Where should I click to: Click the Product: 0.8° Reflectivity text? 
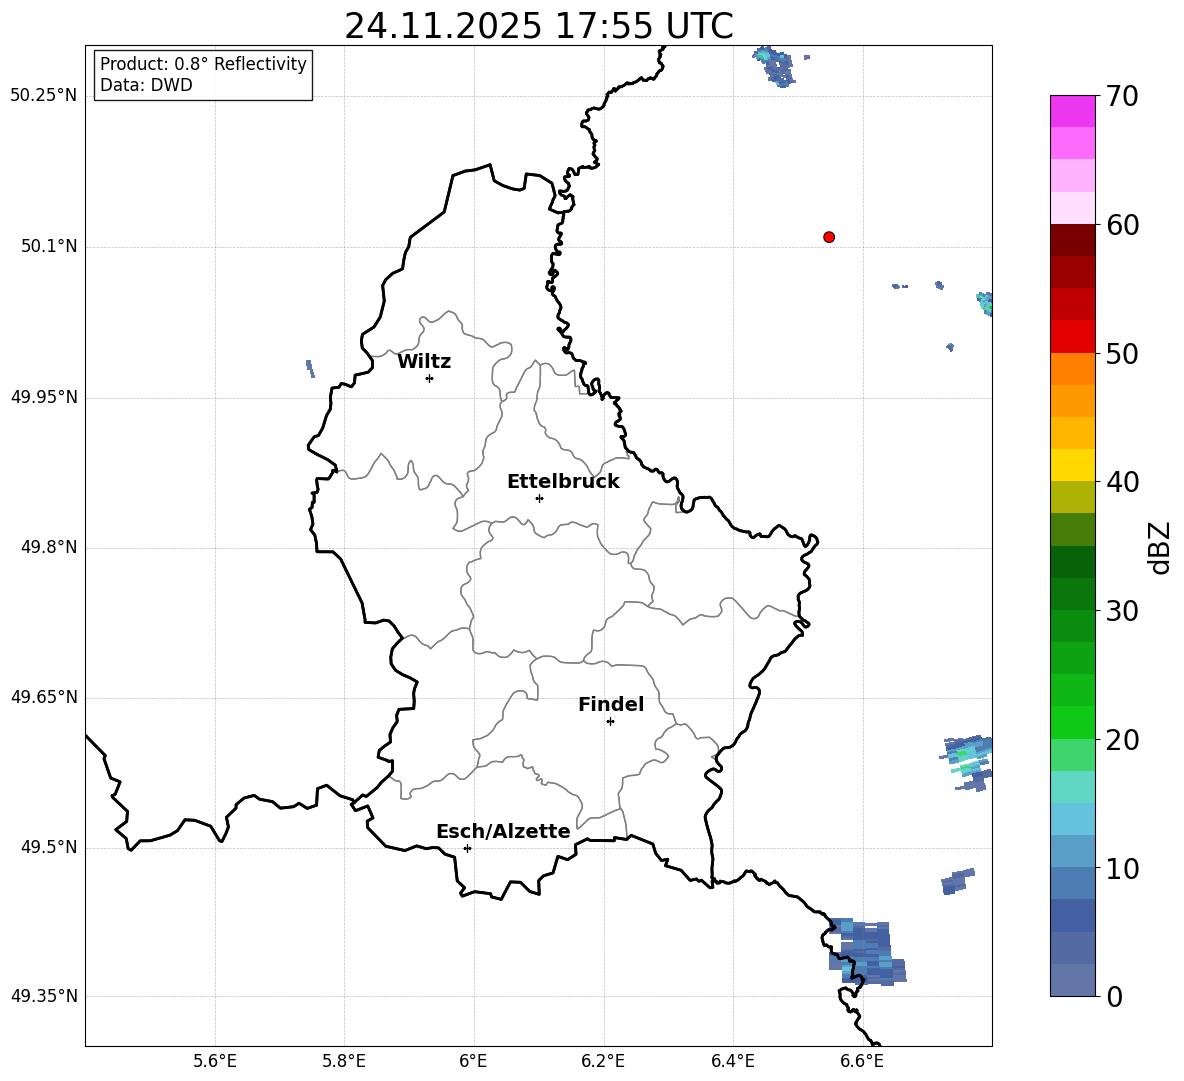tap(203, 64)
